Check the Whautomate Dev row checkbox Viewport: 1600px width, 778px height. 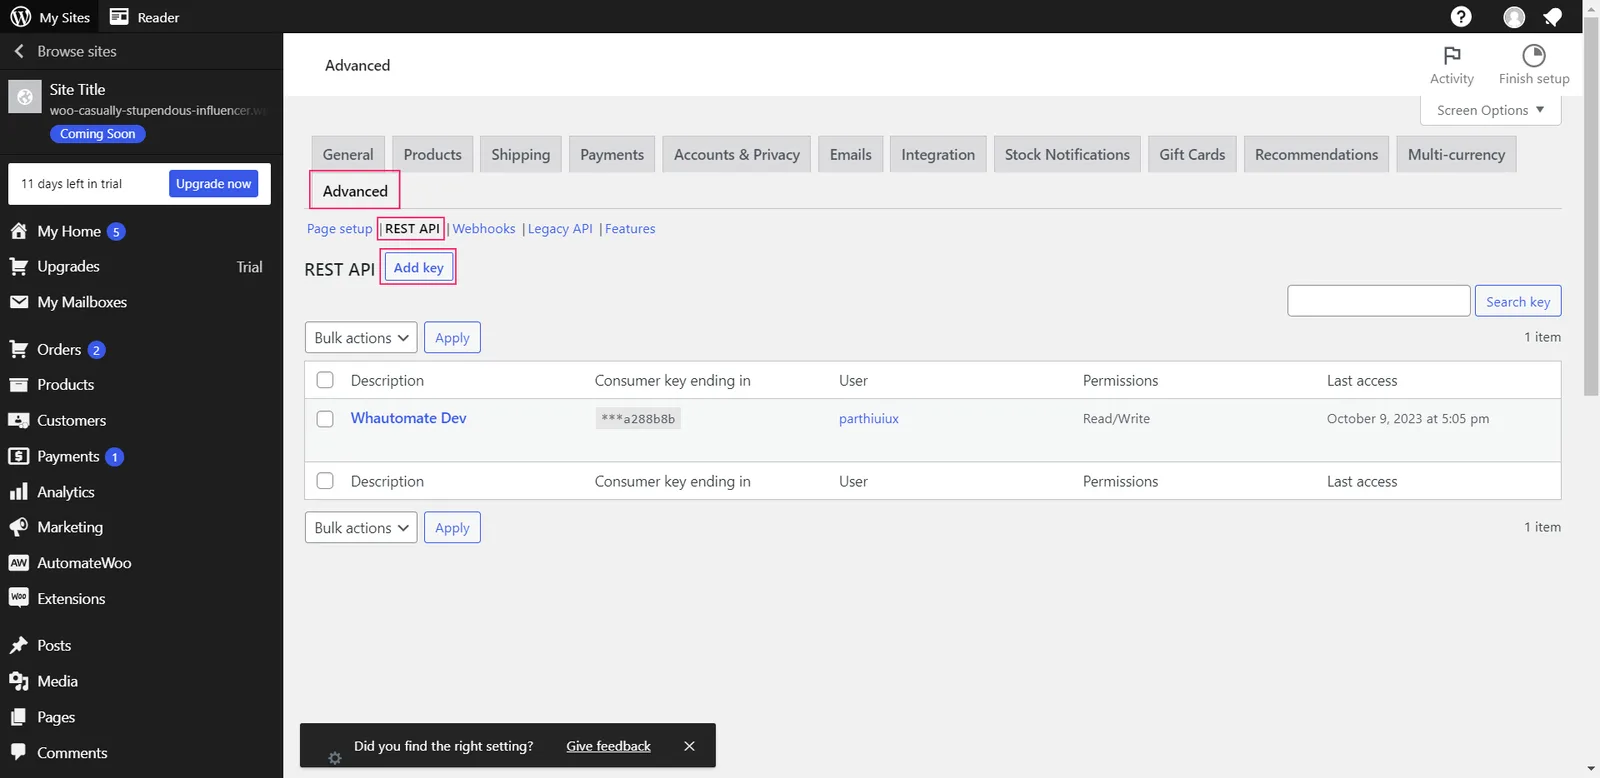pyautogui.click(x=325, y=419)
